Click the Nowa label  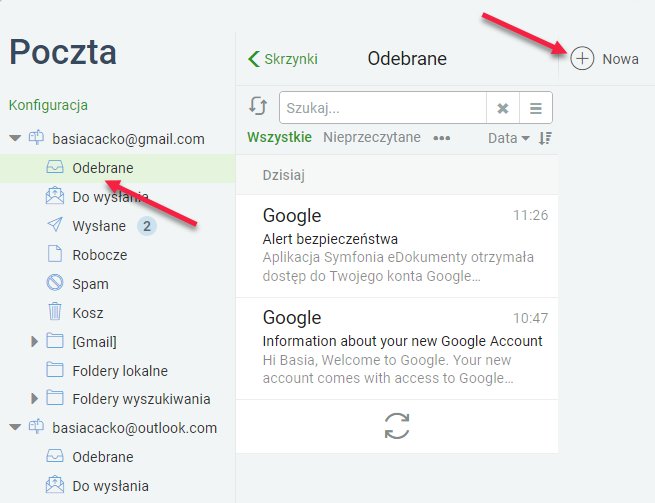click(x=620, y=59)
